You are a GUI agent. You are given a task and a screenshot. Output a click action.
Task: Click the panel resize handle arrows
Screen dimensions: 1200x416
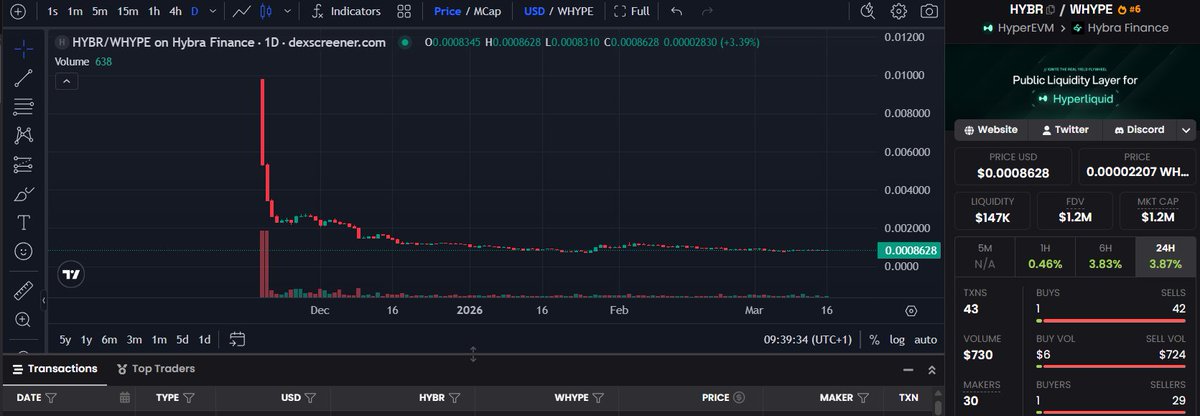[x=473, y=354]
